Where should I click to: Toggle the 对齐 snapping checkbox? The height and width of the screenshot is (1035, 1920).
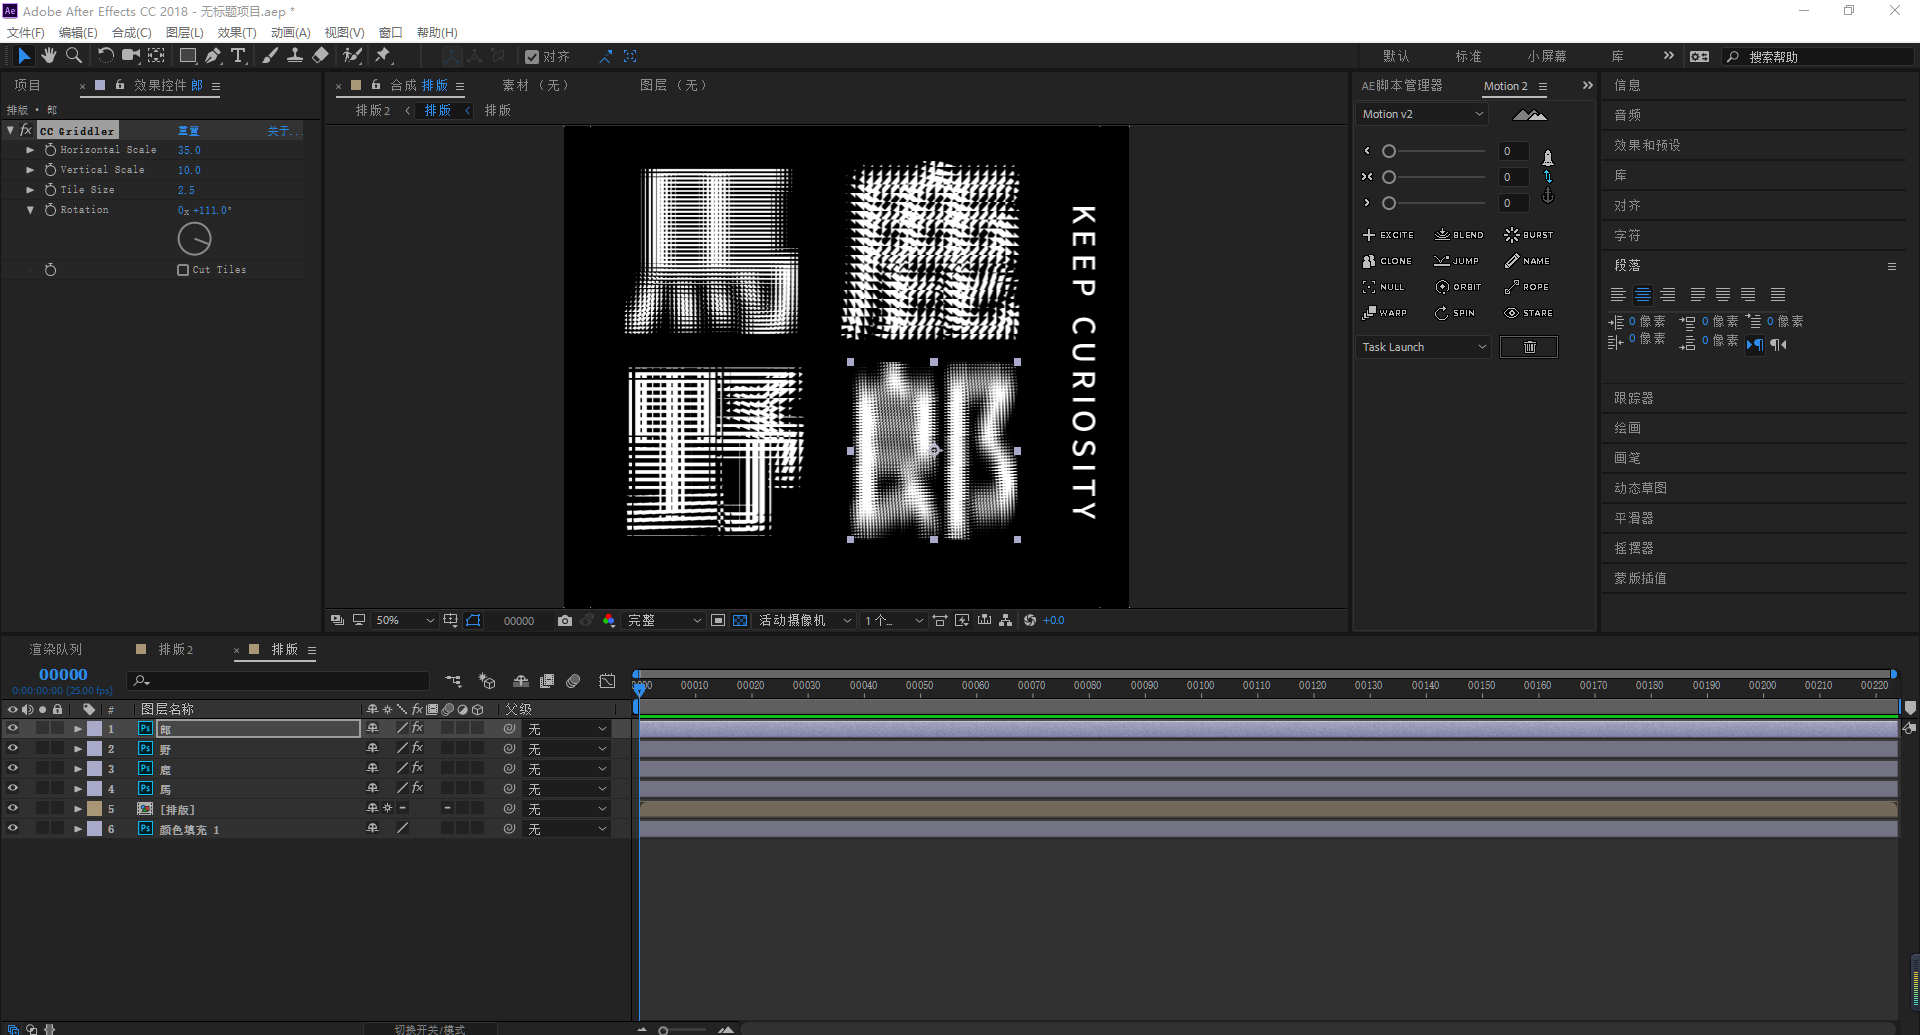532,57
